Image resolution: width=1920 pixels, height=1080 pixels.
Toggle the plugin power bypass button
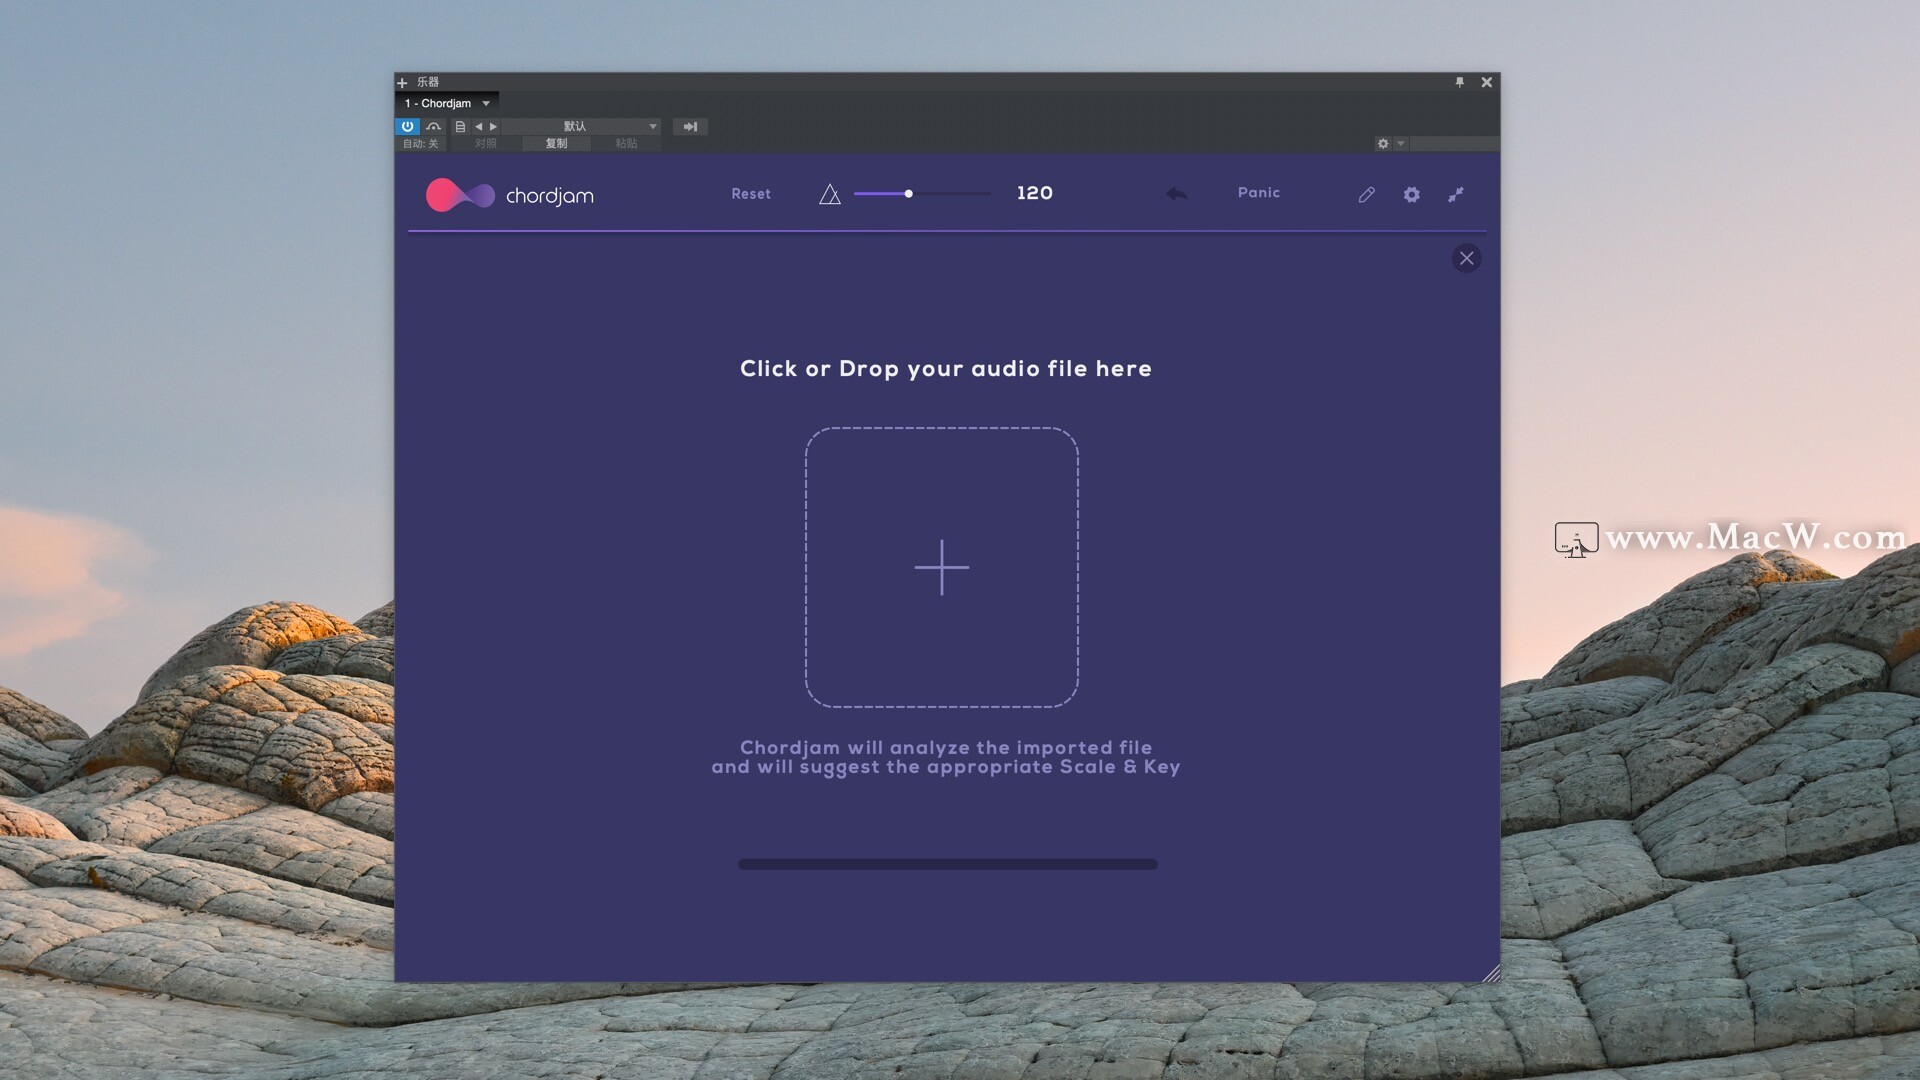pyautogui.click(x=407, y=127)
